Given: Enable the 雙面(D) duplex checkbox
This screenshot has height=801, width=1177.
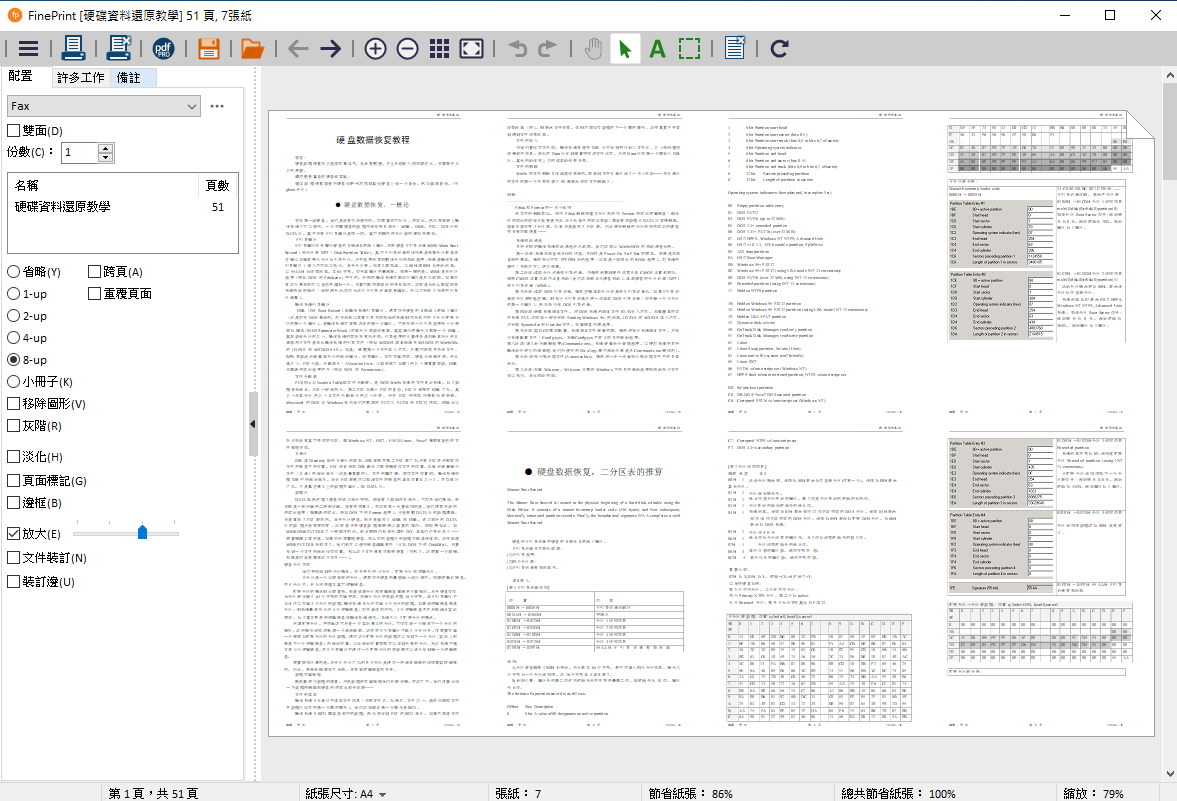Looking at the screenshot, I should click(13, 131).
